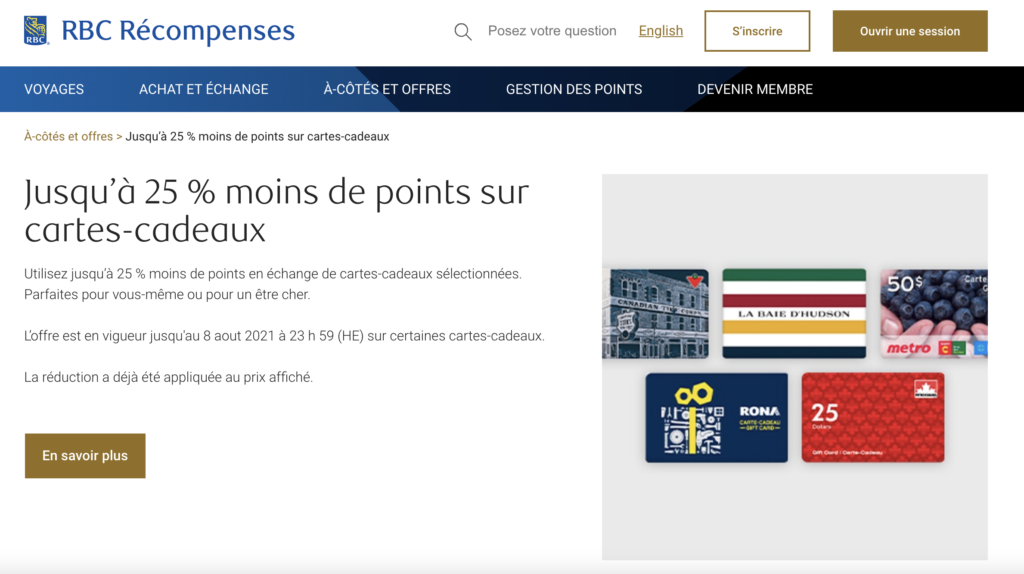Open the RBC Récompenses home title
The height and width of the screenshot is (574, 1024).
(178, 31)
